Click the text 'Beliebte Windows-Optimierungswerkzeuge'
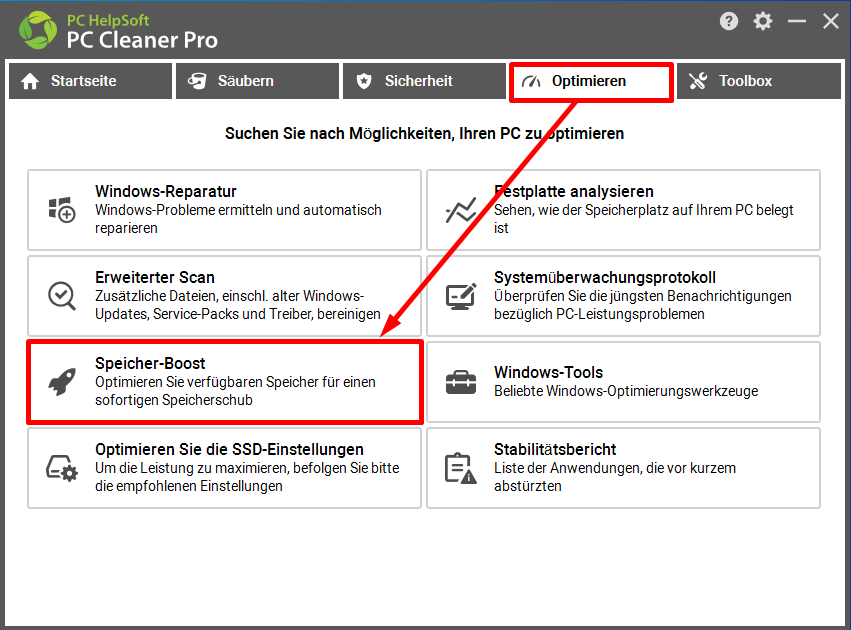 626,391
